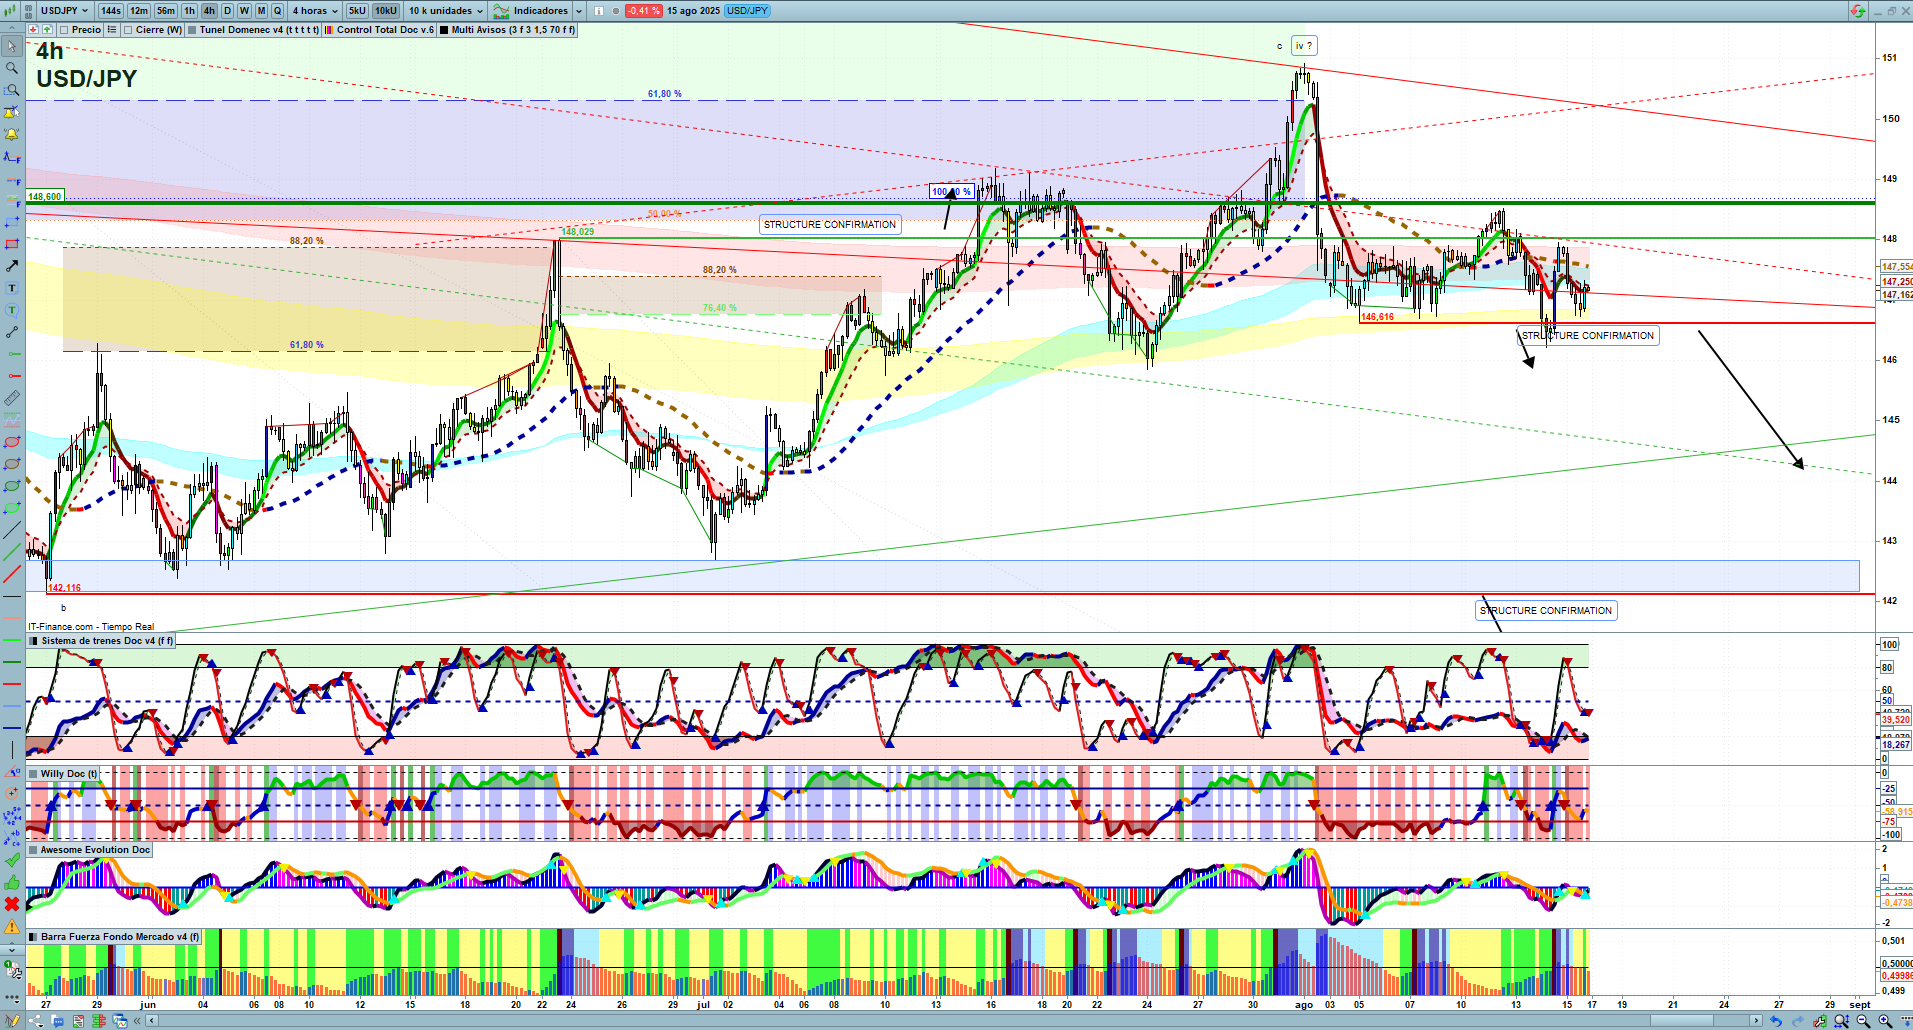This screenshot has width=1913, height=1030.
Task: Select the red rectangle drawing tool
Action: (x=12, y=244)
